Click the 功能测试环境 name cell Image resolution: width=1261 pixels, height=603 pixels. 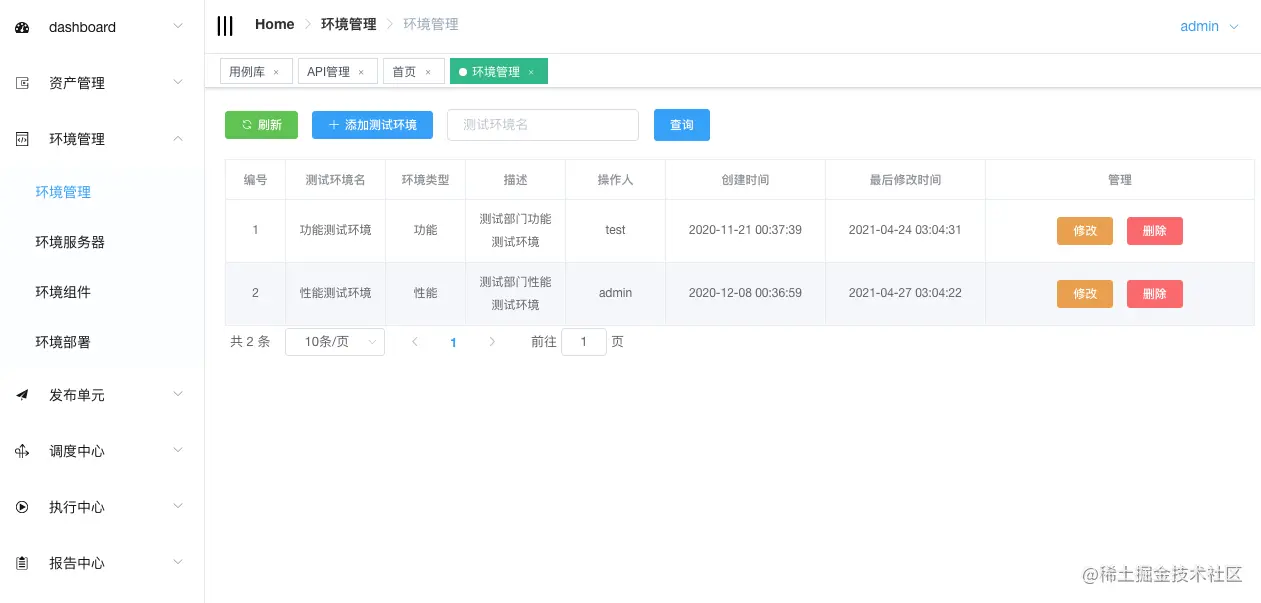pyautogui.click(x=335, y=230)
